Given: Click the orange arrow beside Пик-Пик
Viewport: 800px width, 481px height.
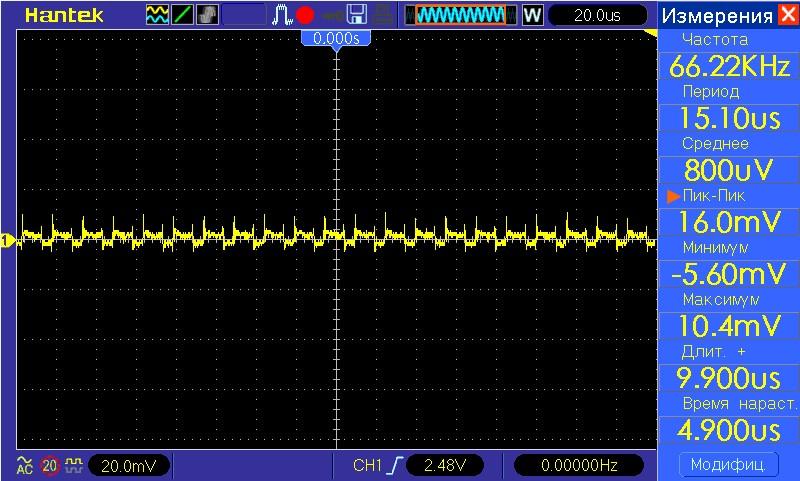Looking at the screenshot, I should [673, 196].
